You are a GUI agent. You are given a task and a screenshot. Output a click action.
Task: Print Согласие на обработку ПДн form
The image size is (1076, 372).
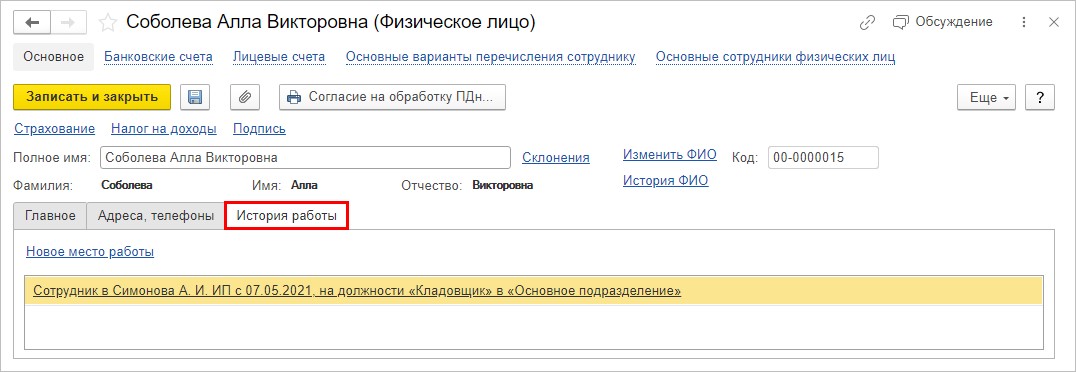click(x=393, y=97)
